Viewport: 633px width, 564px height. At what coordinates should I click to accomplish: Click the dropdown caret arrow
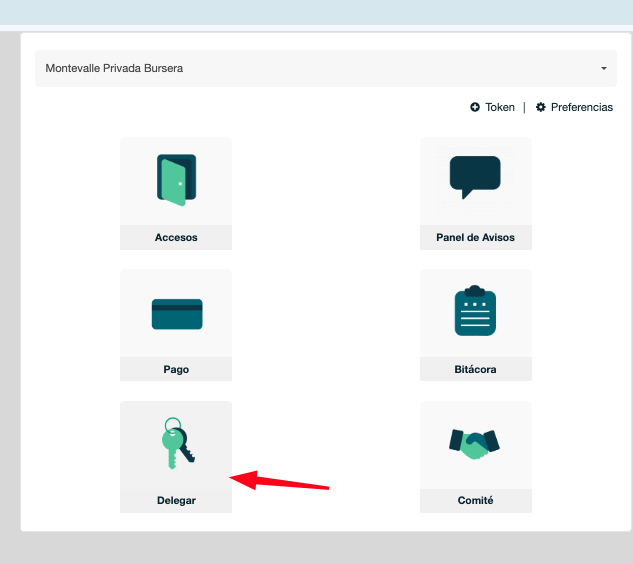coord(604,68)
